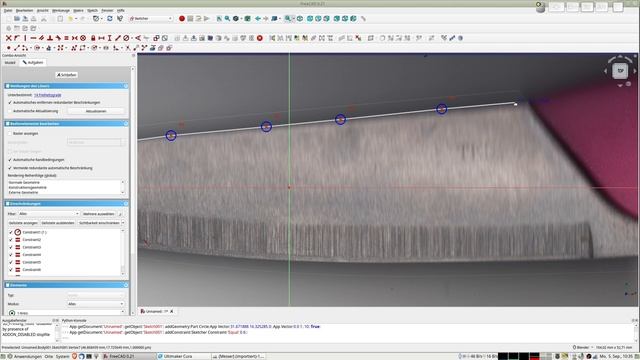
Task: Click the Aktualisieren button
Action: click(x=96, y=111)
